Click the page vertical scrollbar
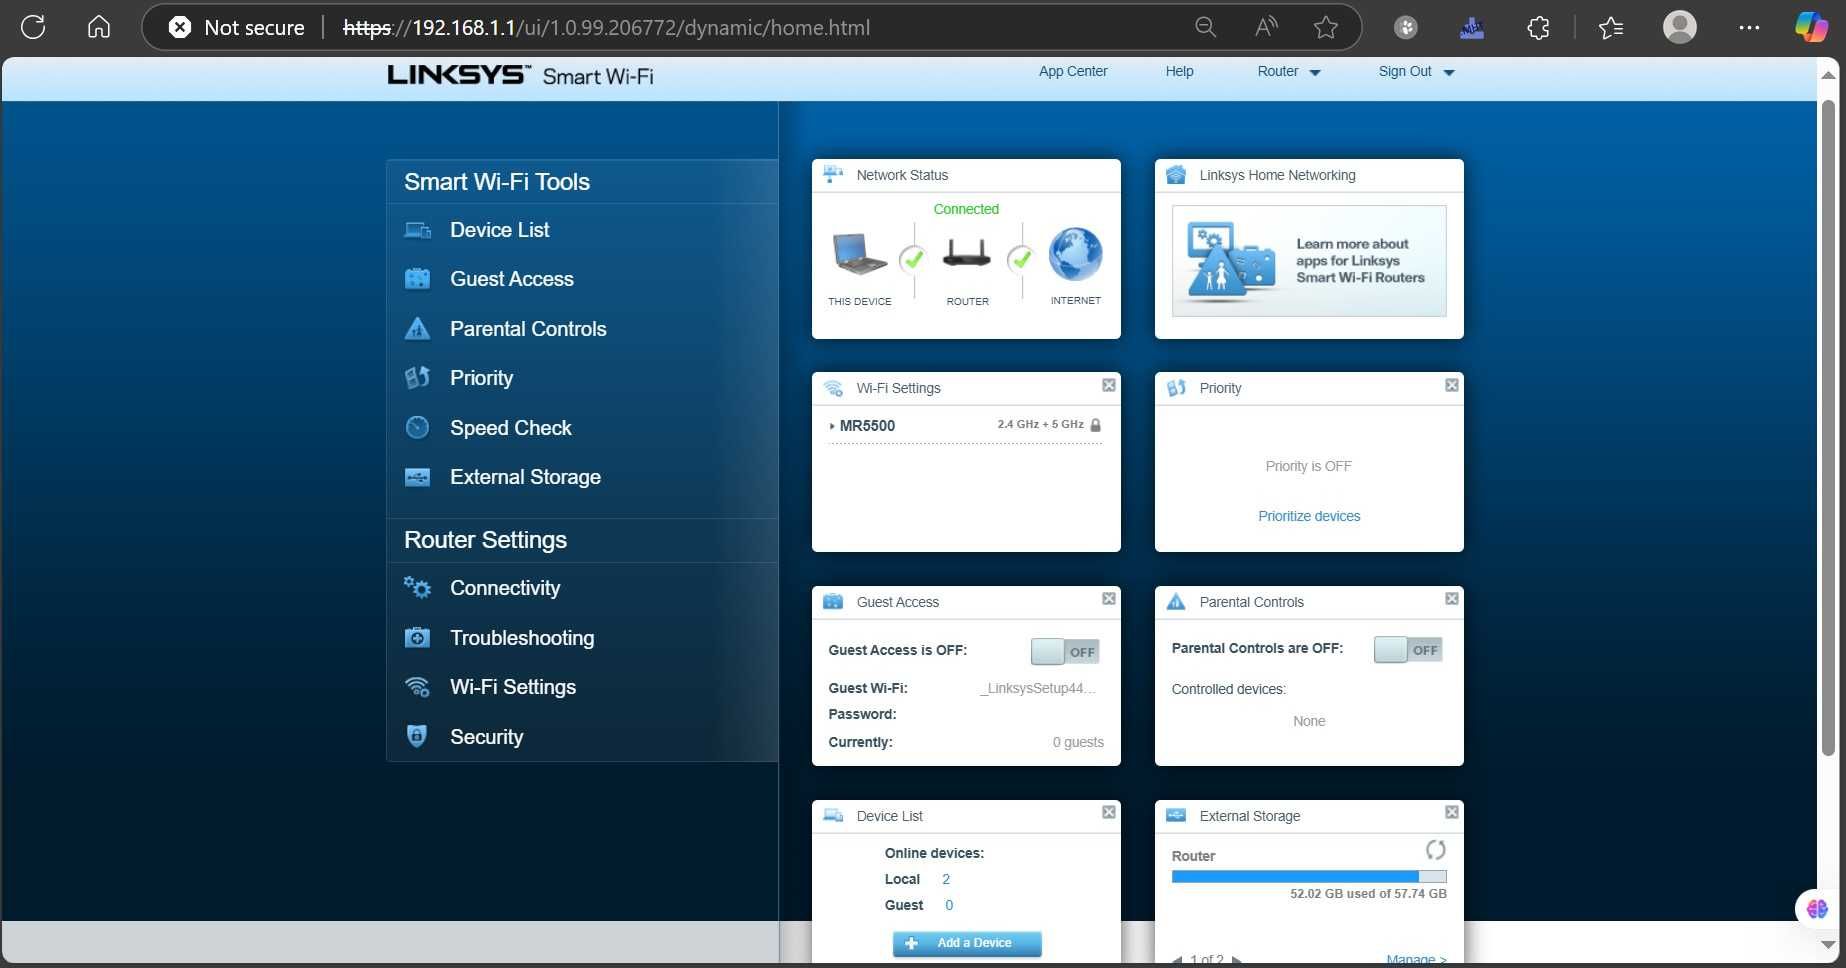This screenshot has width=1846, height=968. tap(1828, 428)
